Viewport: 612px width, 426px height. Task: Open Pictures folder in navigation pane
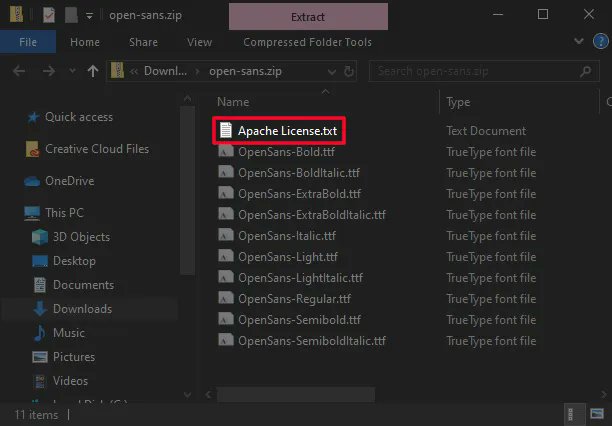pos(74,357)
